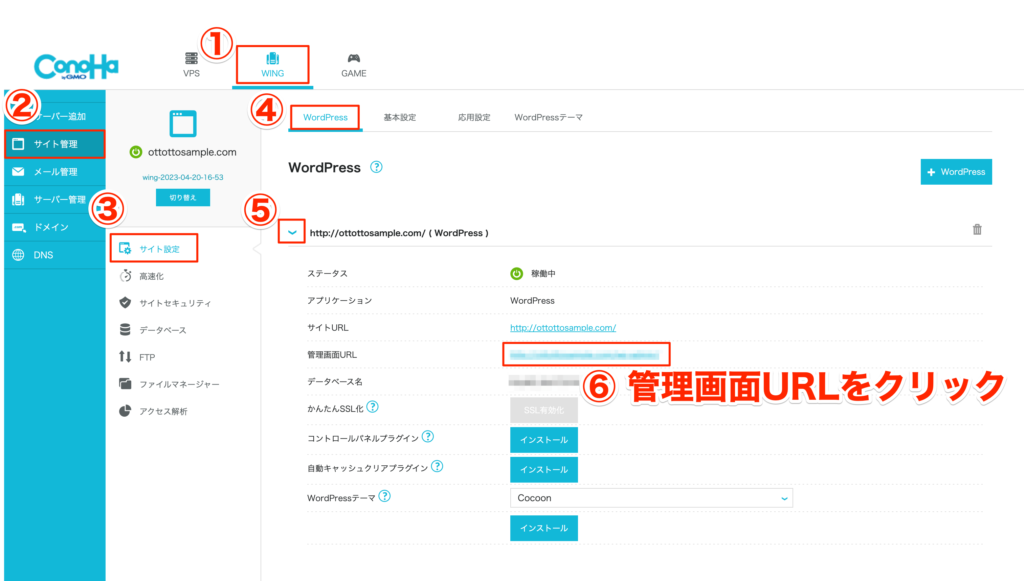Click the サーバー管理 server icon
Viewport: 1024px width, 581px height.
[x=18, y=199]
